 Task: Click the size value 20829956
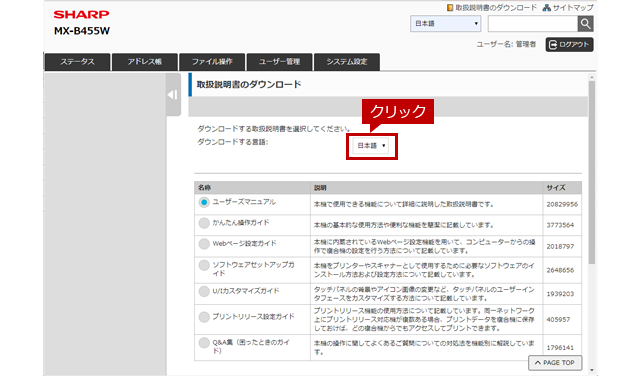(x=562, y=205)
